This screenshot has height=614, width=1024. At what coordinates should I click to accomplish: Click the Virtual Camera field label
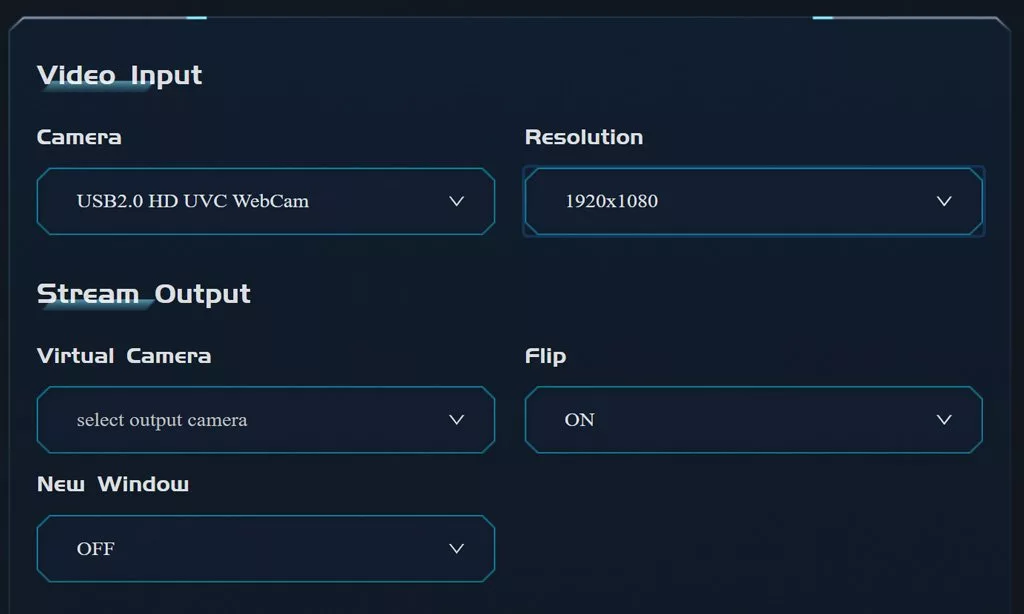[x=124, y=356]
